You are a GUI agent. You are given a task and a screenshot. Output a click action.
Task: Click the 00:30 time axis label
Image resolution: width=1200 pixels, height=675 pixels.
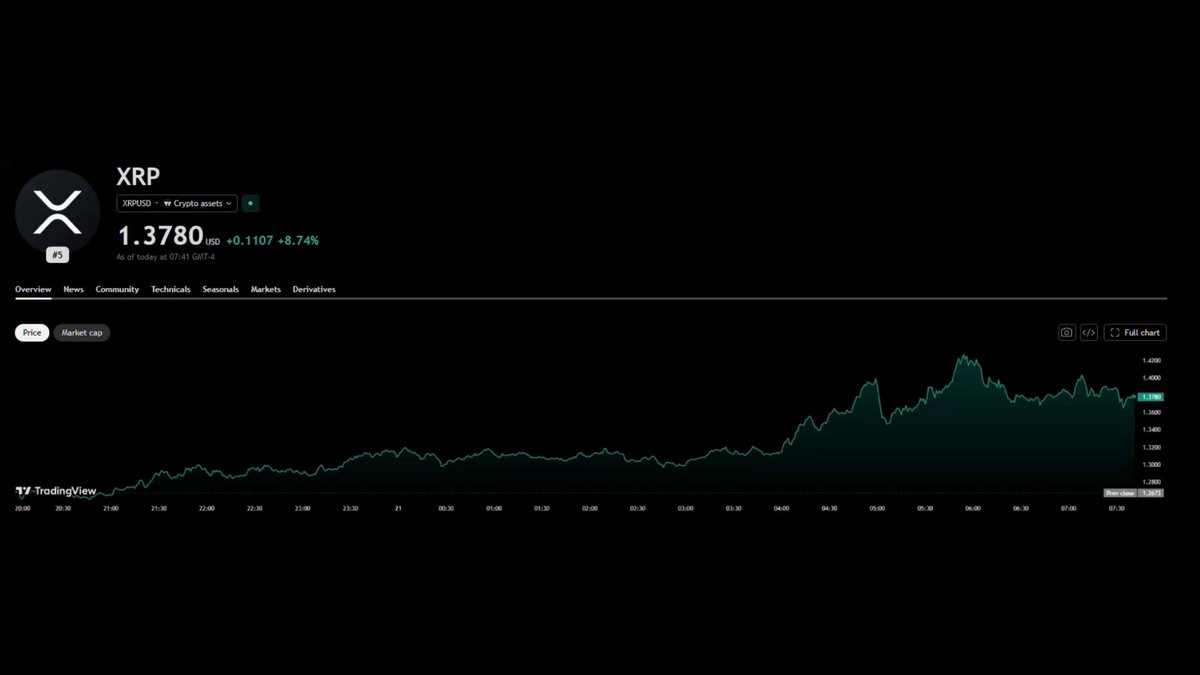click(446, 508)
